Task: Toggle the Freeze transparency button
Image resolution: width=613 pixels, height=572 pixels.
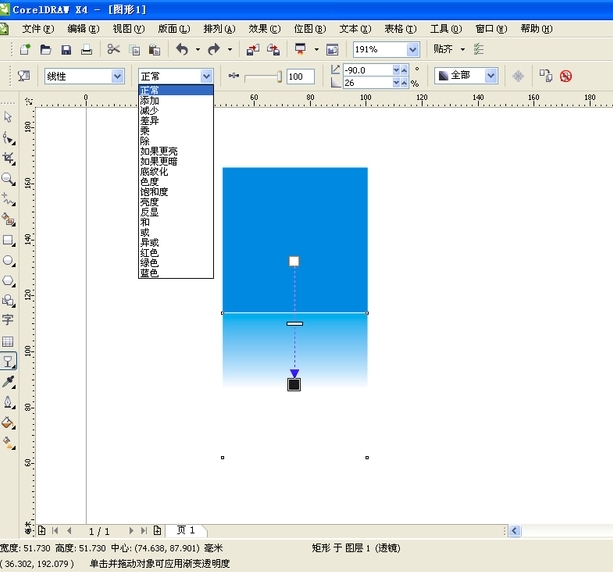Action: click(518, 76)
